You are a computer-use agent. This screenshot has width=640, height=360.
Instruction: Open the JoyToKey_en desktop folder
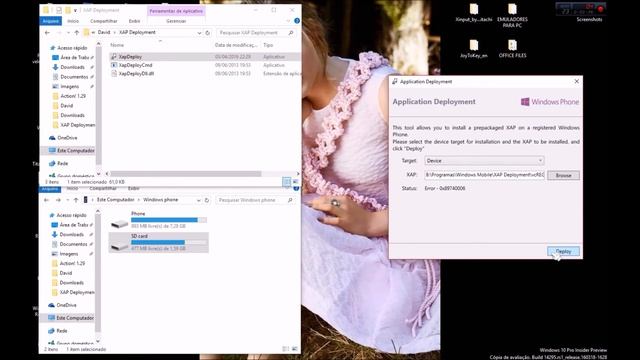tap(473, 49)
